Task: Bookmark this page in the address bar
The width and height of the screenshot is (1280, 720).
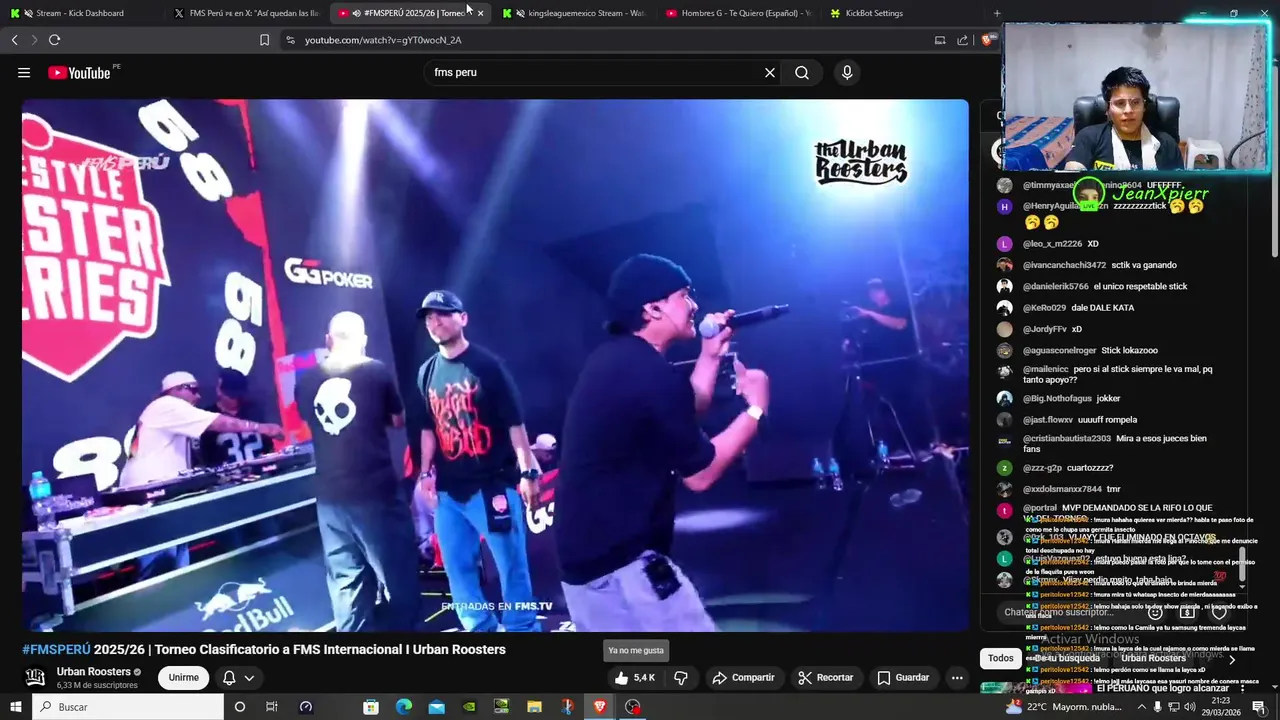Action: [264, 40]
